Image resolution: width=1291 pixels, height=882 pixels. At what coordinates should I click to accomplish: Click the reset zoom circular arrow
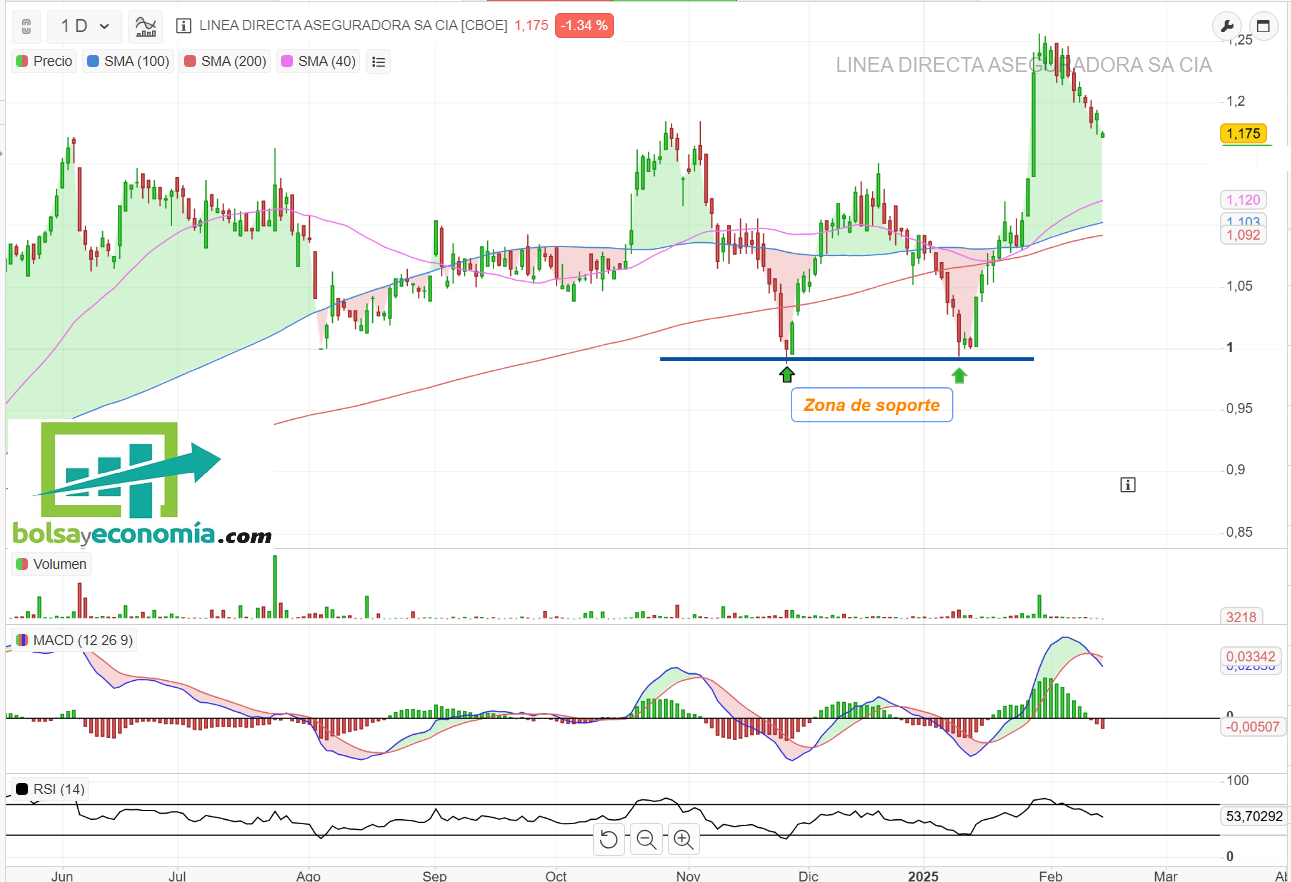point(608,840)
